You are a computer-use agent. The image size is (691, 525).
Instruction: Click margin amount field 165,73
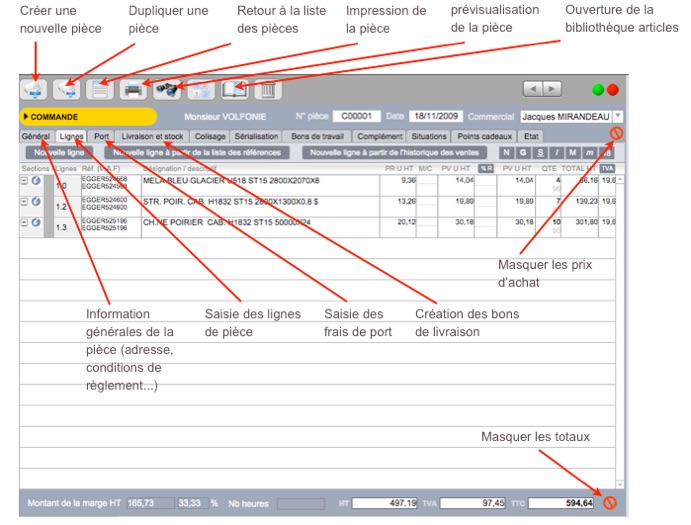[151, 503]
